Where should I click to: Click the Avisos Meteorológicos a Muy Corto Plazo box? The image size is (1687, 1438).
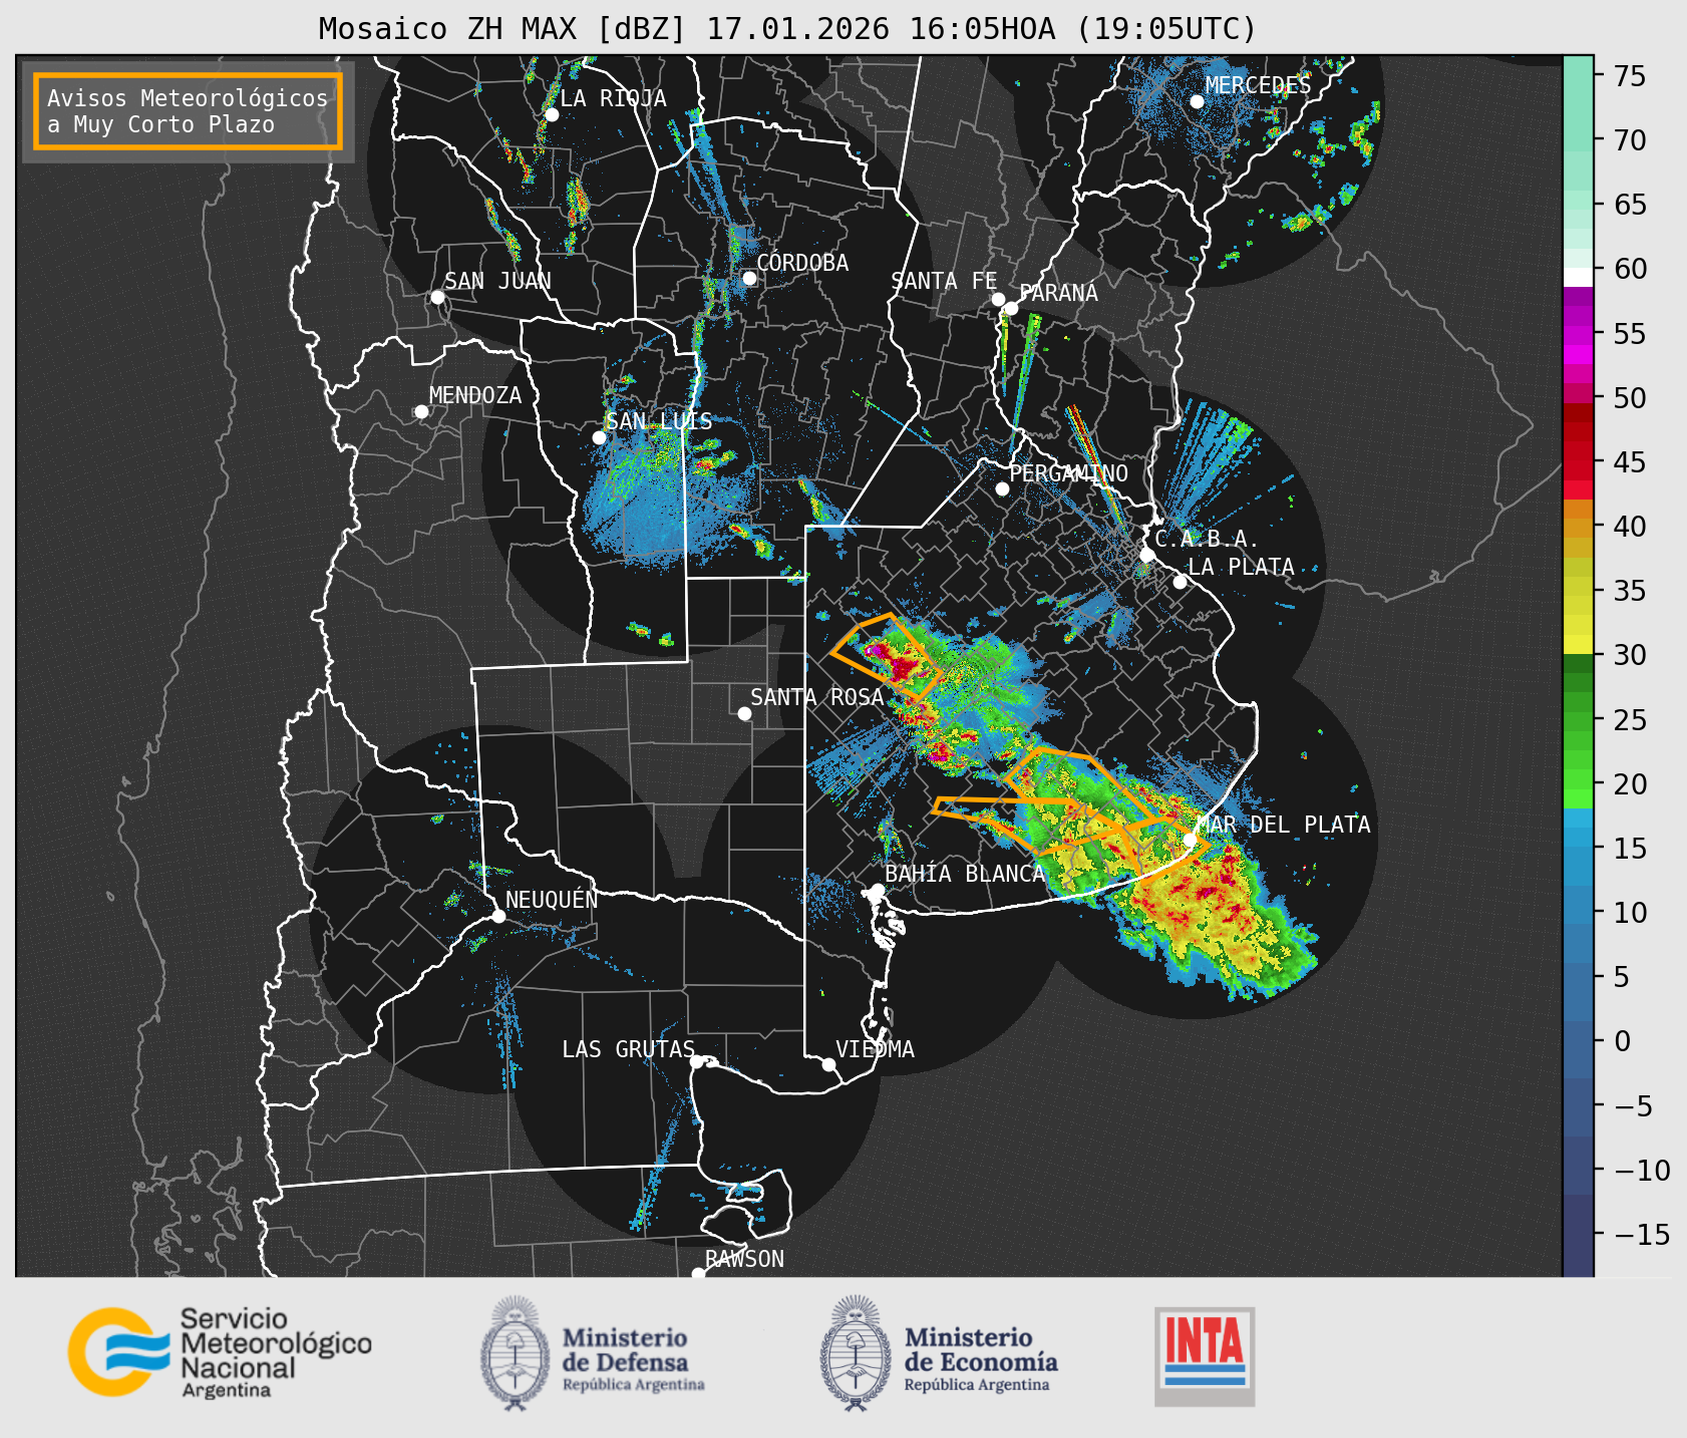pyautogui.click(x=188, y=111)
